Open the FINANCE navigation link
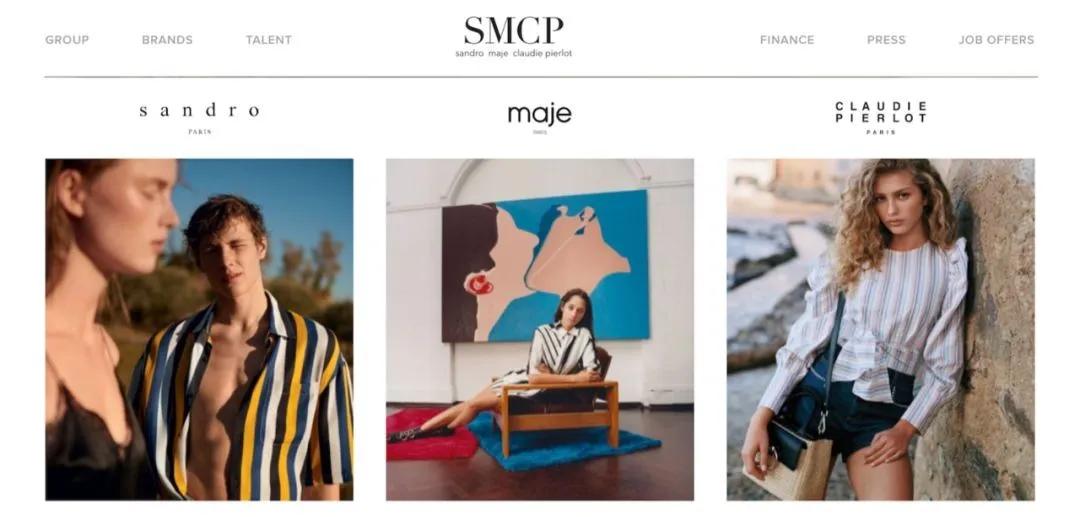This screenshot has width=1080, height=517. pos(787,40)
